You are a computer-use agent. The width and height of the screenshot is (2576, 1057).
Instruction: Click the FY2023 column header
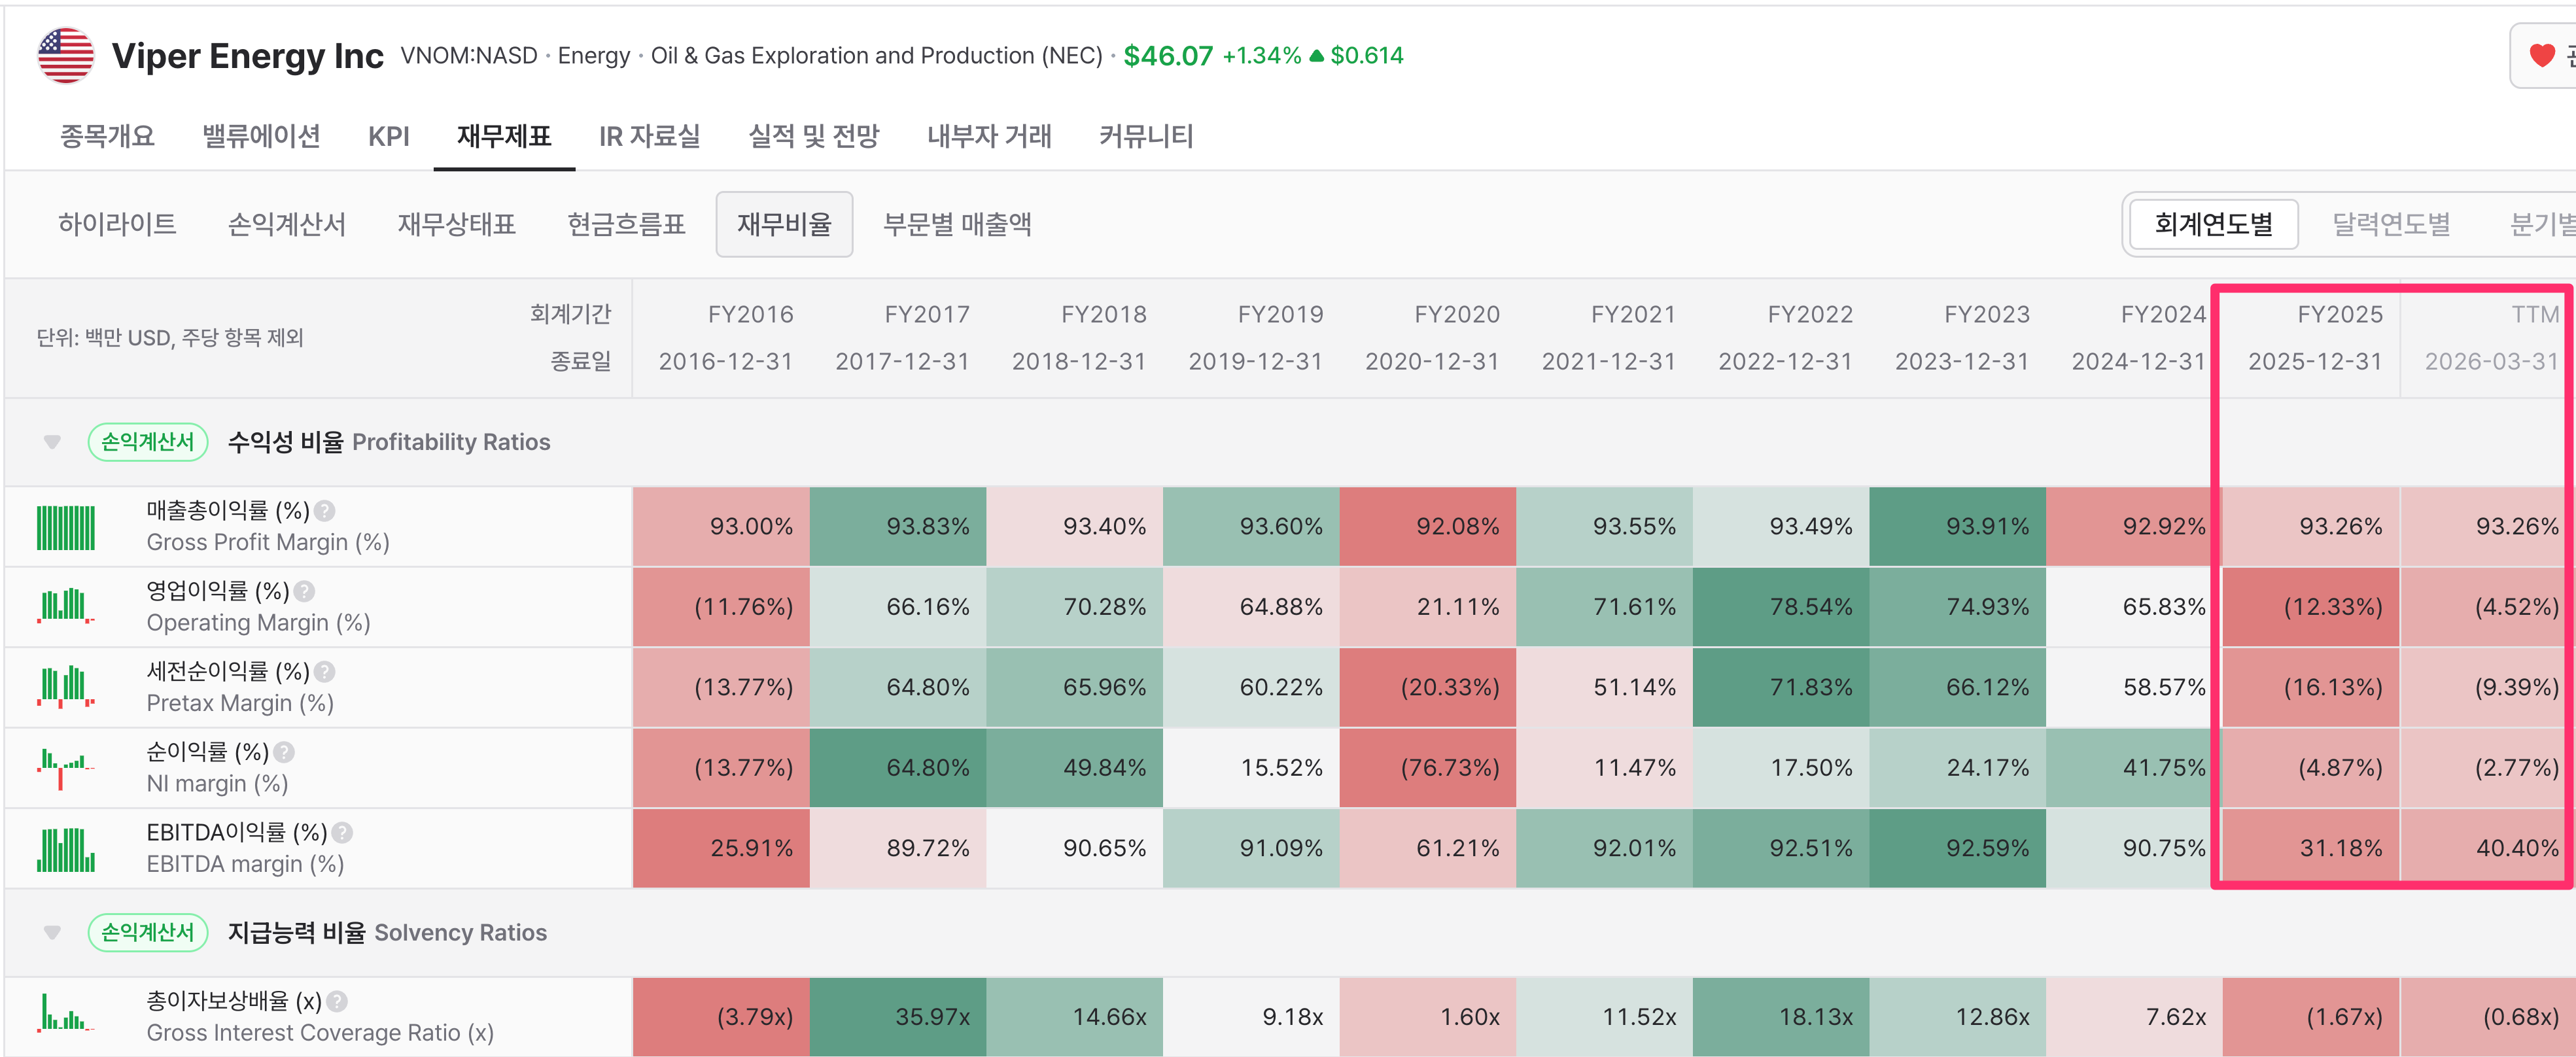[x=1987, y=315]
